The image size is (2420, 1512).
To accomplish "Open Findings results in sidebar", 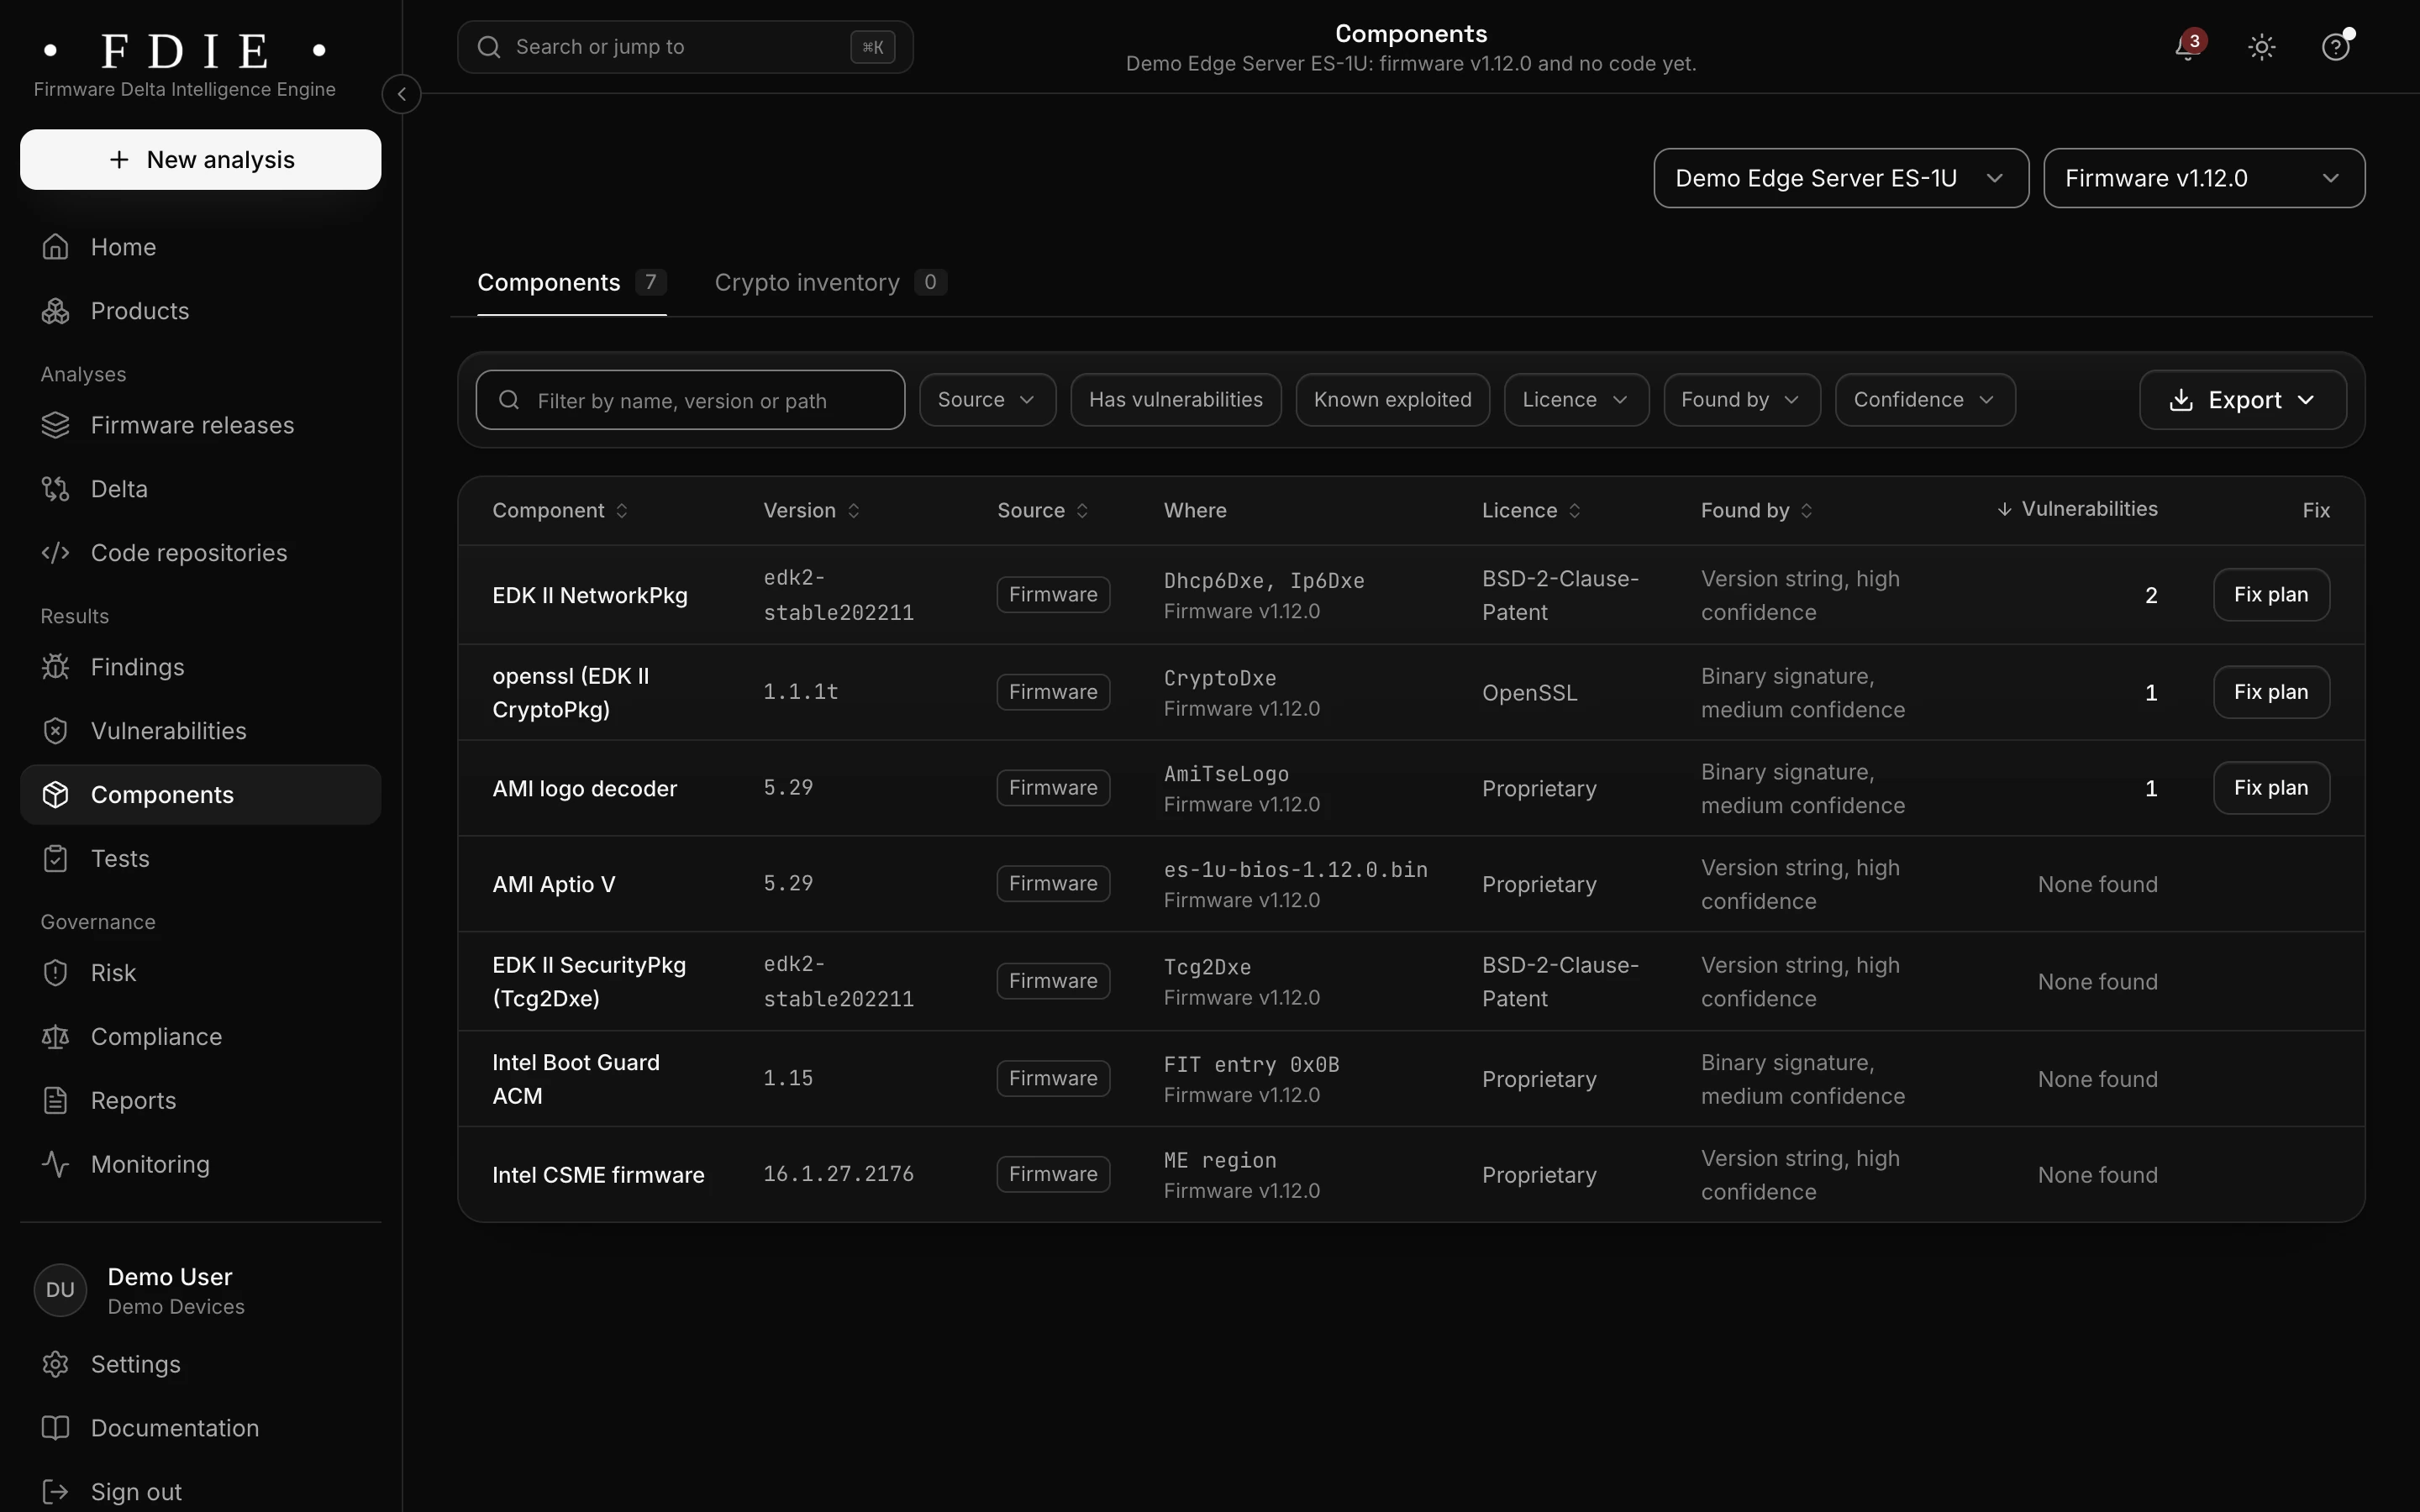I will point(200,667).
